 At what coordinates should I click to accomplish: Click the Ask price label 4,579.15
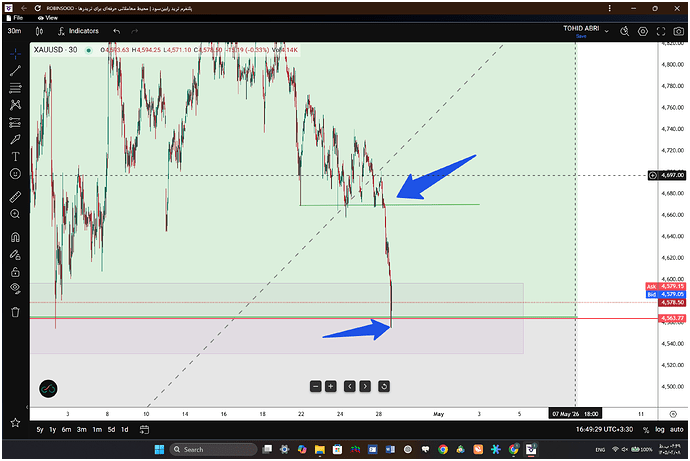(666, 286)
